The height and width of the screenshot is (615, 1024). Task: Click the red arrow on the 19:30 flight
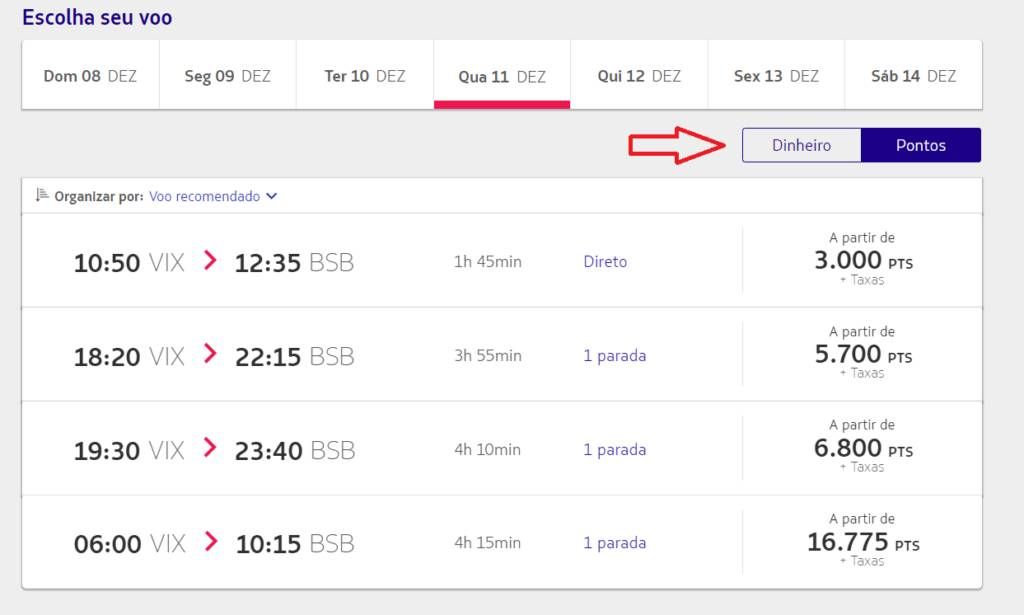210,448
